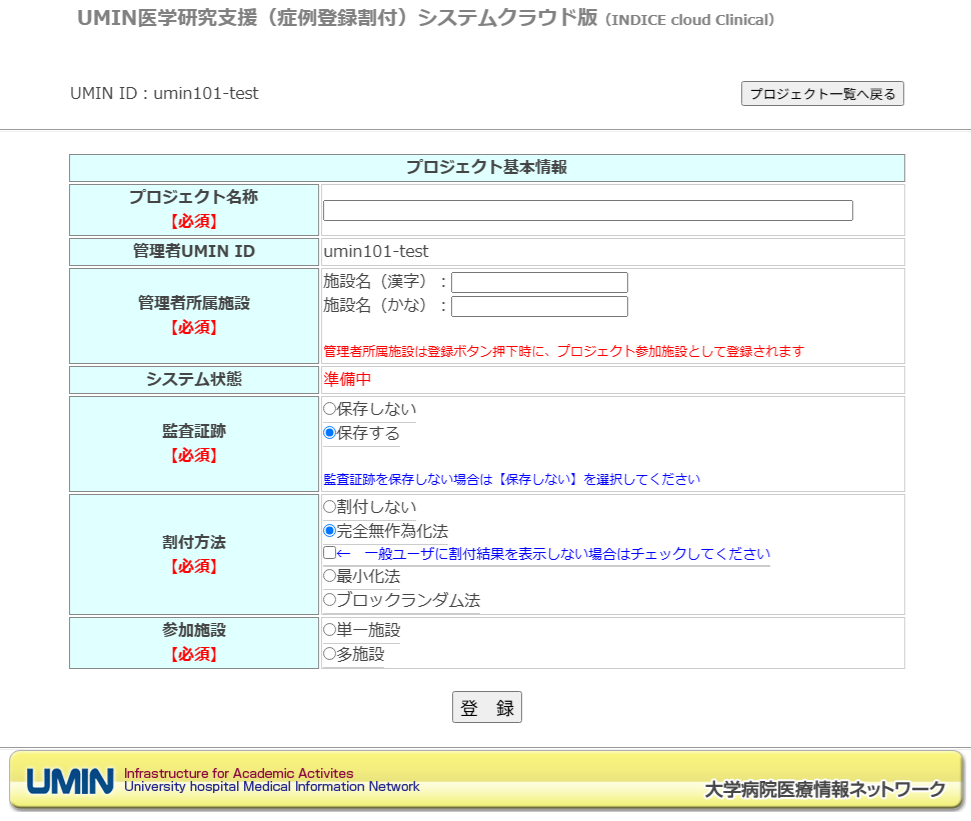The image size is (971, 821).
Task: Select 完全無作為化法 radio option
Action: click(x=330, y=531)
